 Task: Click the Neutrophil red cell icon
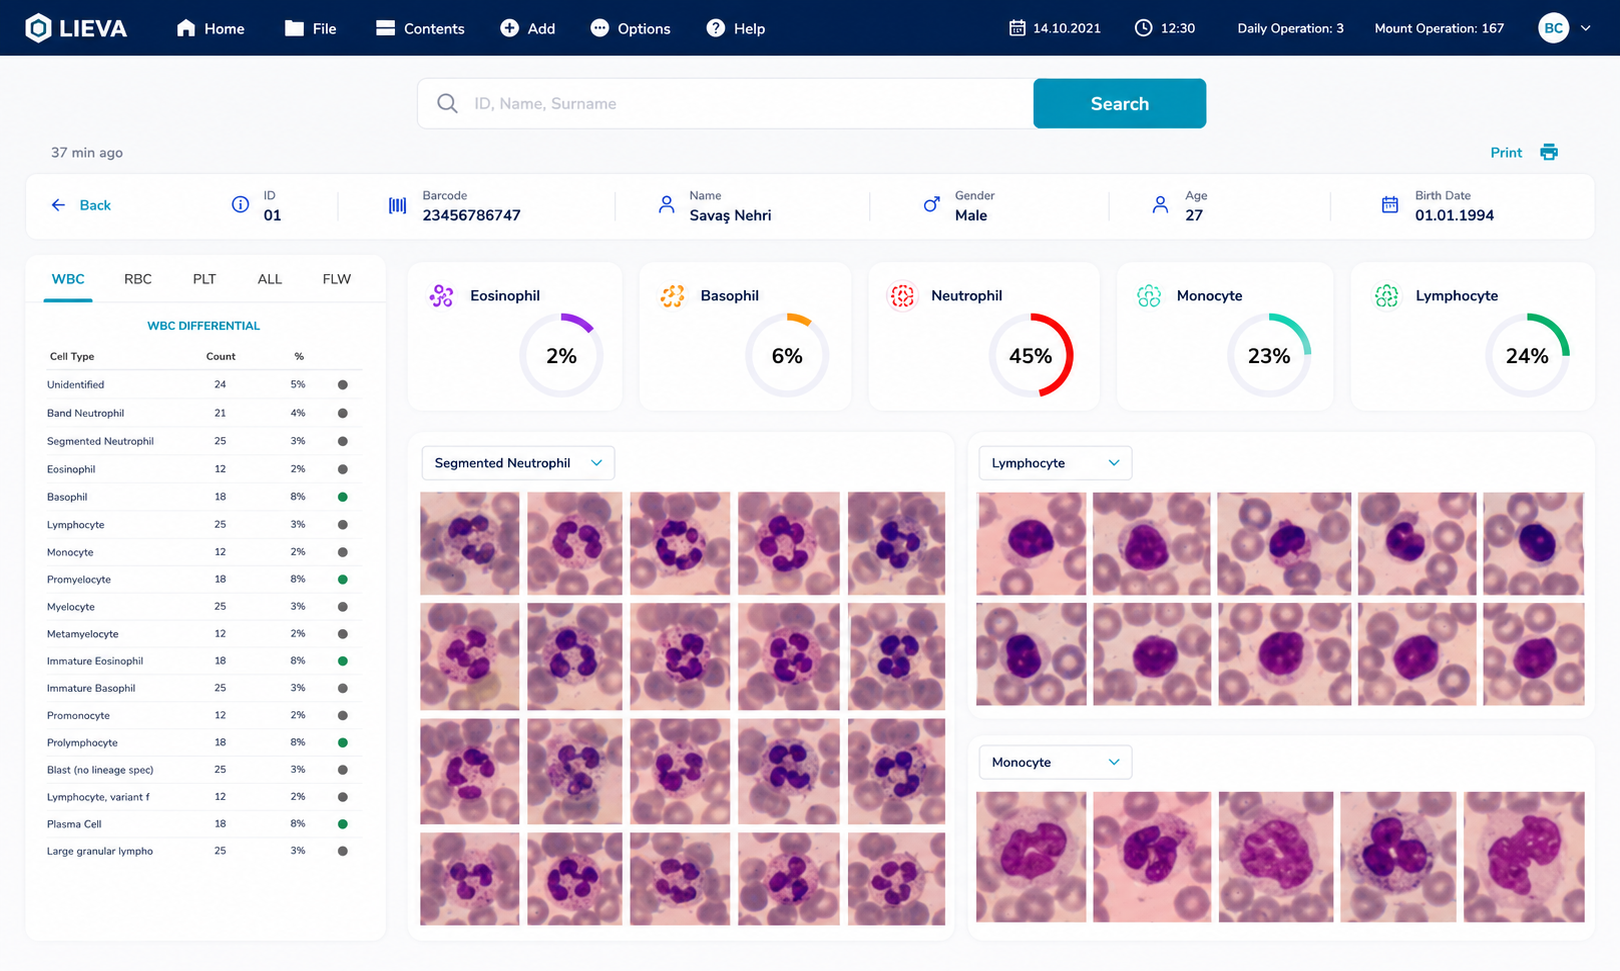tap(902, 295)
